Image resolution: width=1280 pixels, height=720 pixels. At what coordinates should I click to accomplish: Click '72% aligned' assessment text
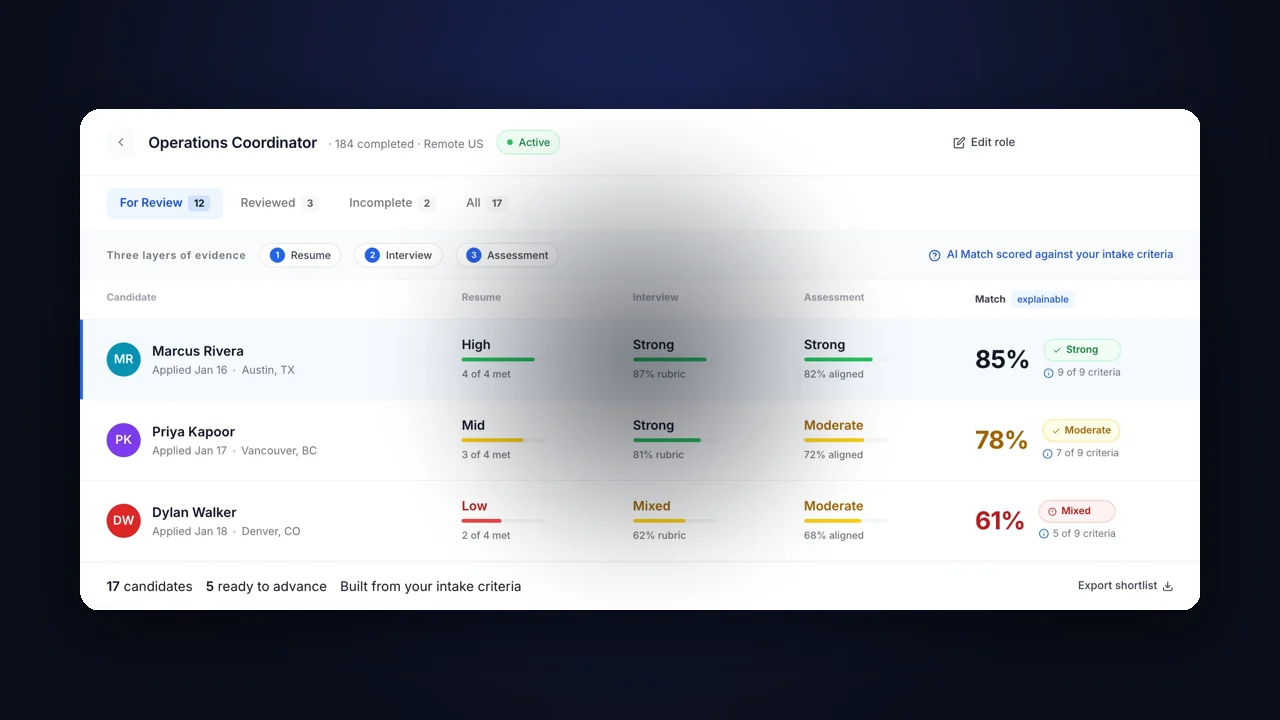click(x=834, y=455)
